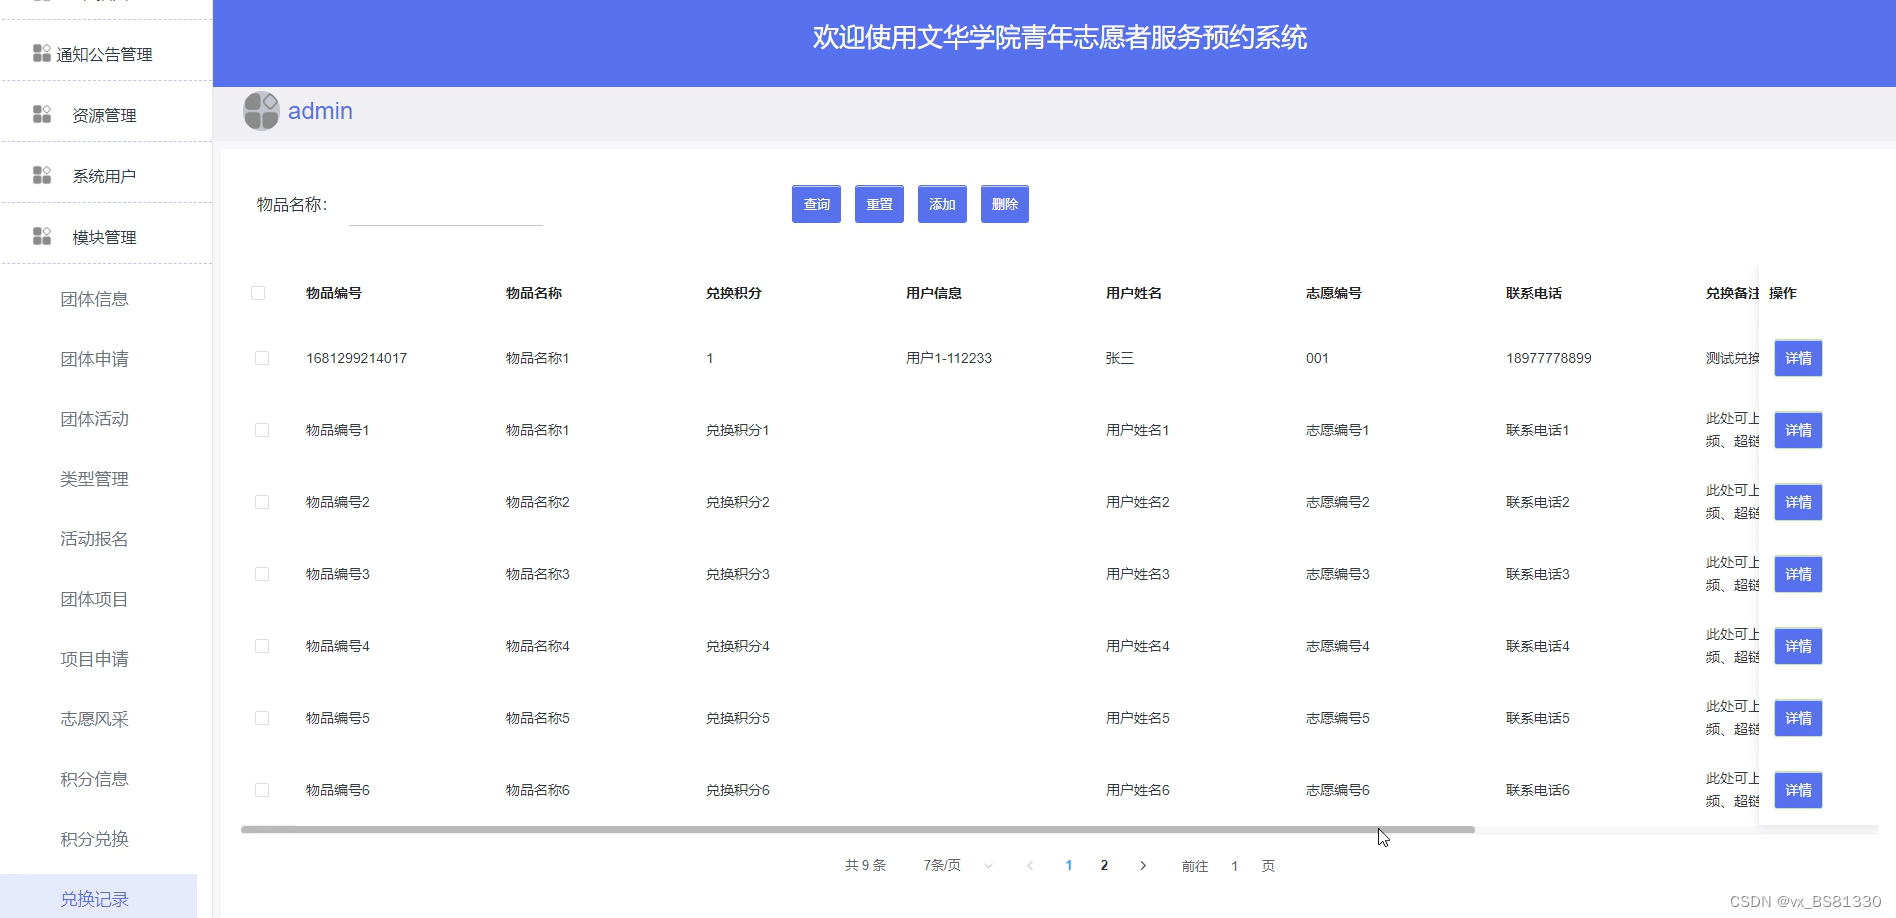Click the 资源管理 sidebar icon
This screenshot has height=918, width=1896.
pos(41,114)
